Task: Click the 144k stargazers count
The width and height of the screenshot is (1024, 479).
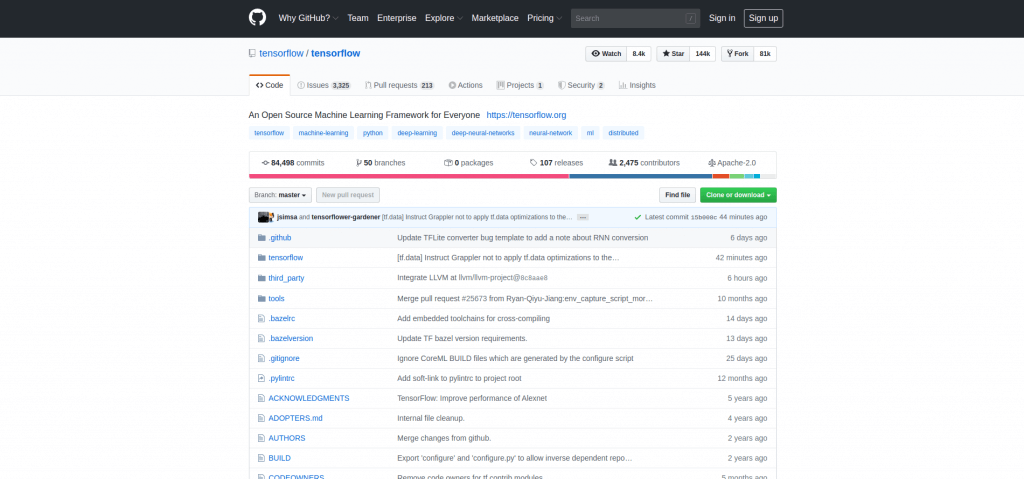Action: [703, 54]
